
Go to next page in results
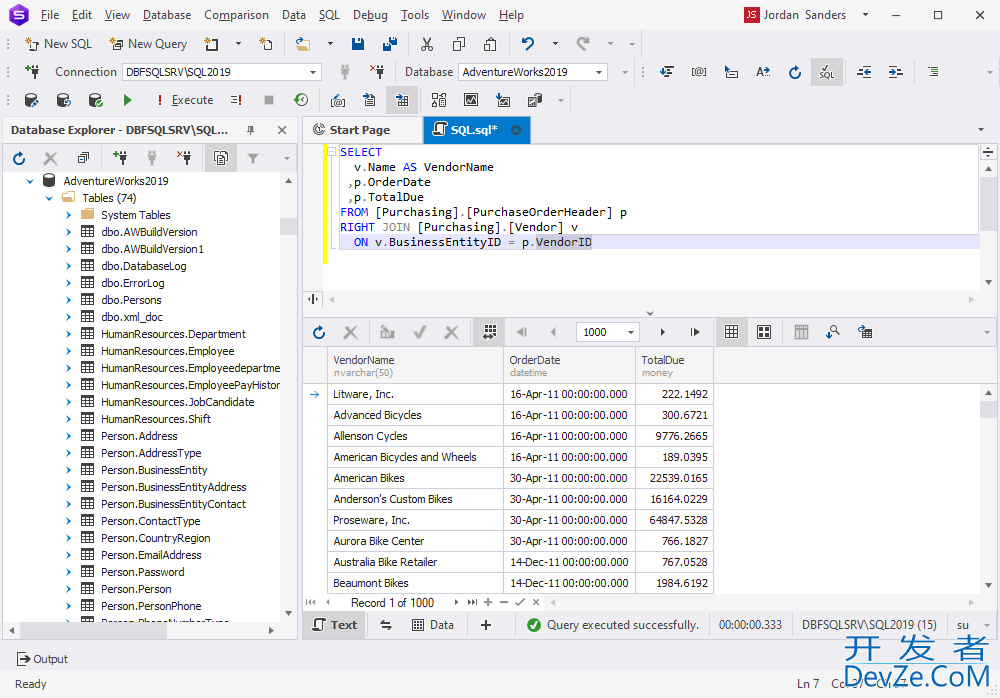click(x=663, y=332)
